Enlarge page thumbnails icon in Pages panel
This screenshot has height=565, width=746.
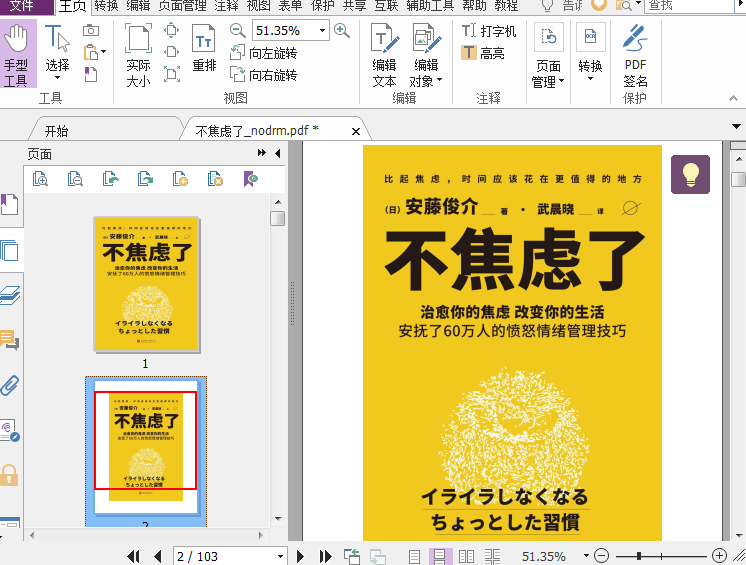40,179
